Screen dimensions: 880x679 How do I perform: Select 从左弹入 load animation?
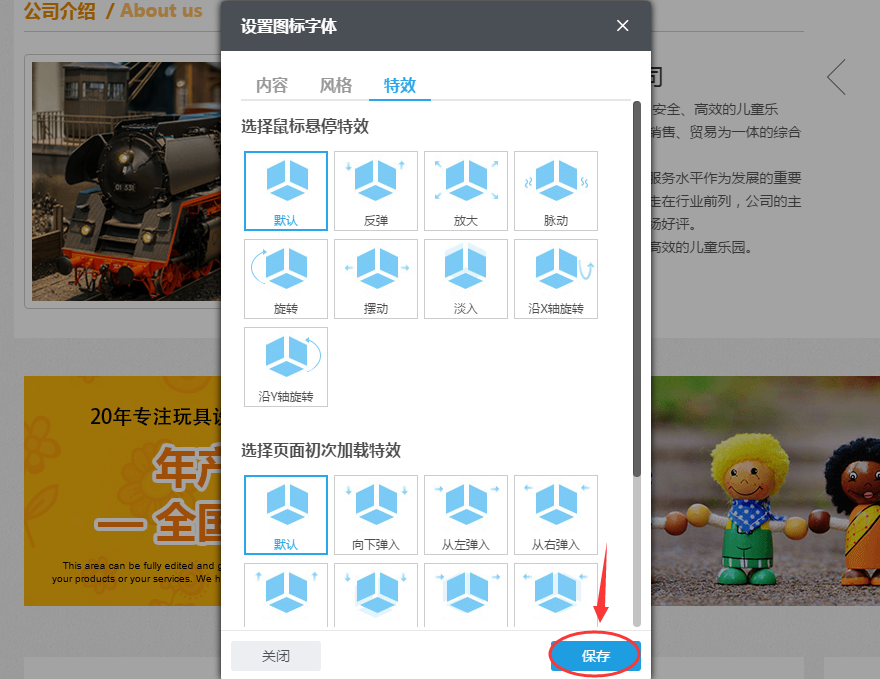pos(466,515)
